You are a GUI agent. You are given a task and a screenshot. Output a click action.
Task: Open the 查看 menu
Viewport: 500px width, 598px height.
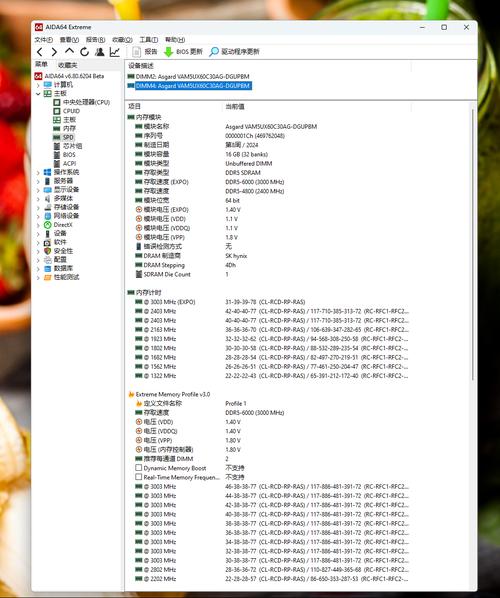point(69,40)
